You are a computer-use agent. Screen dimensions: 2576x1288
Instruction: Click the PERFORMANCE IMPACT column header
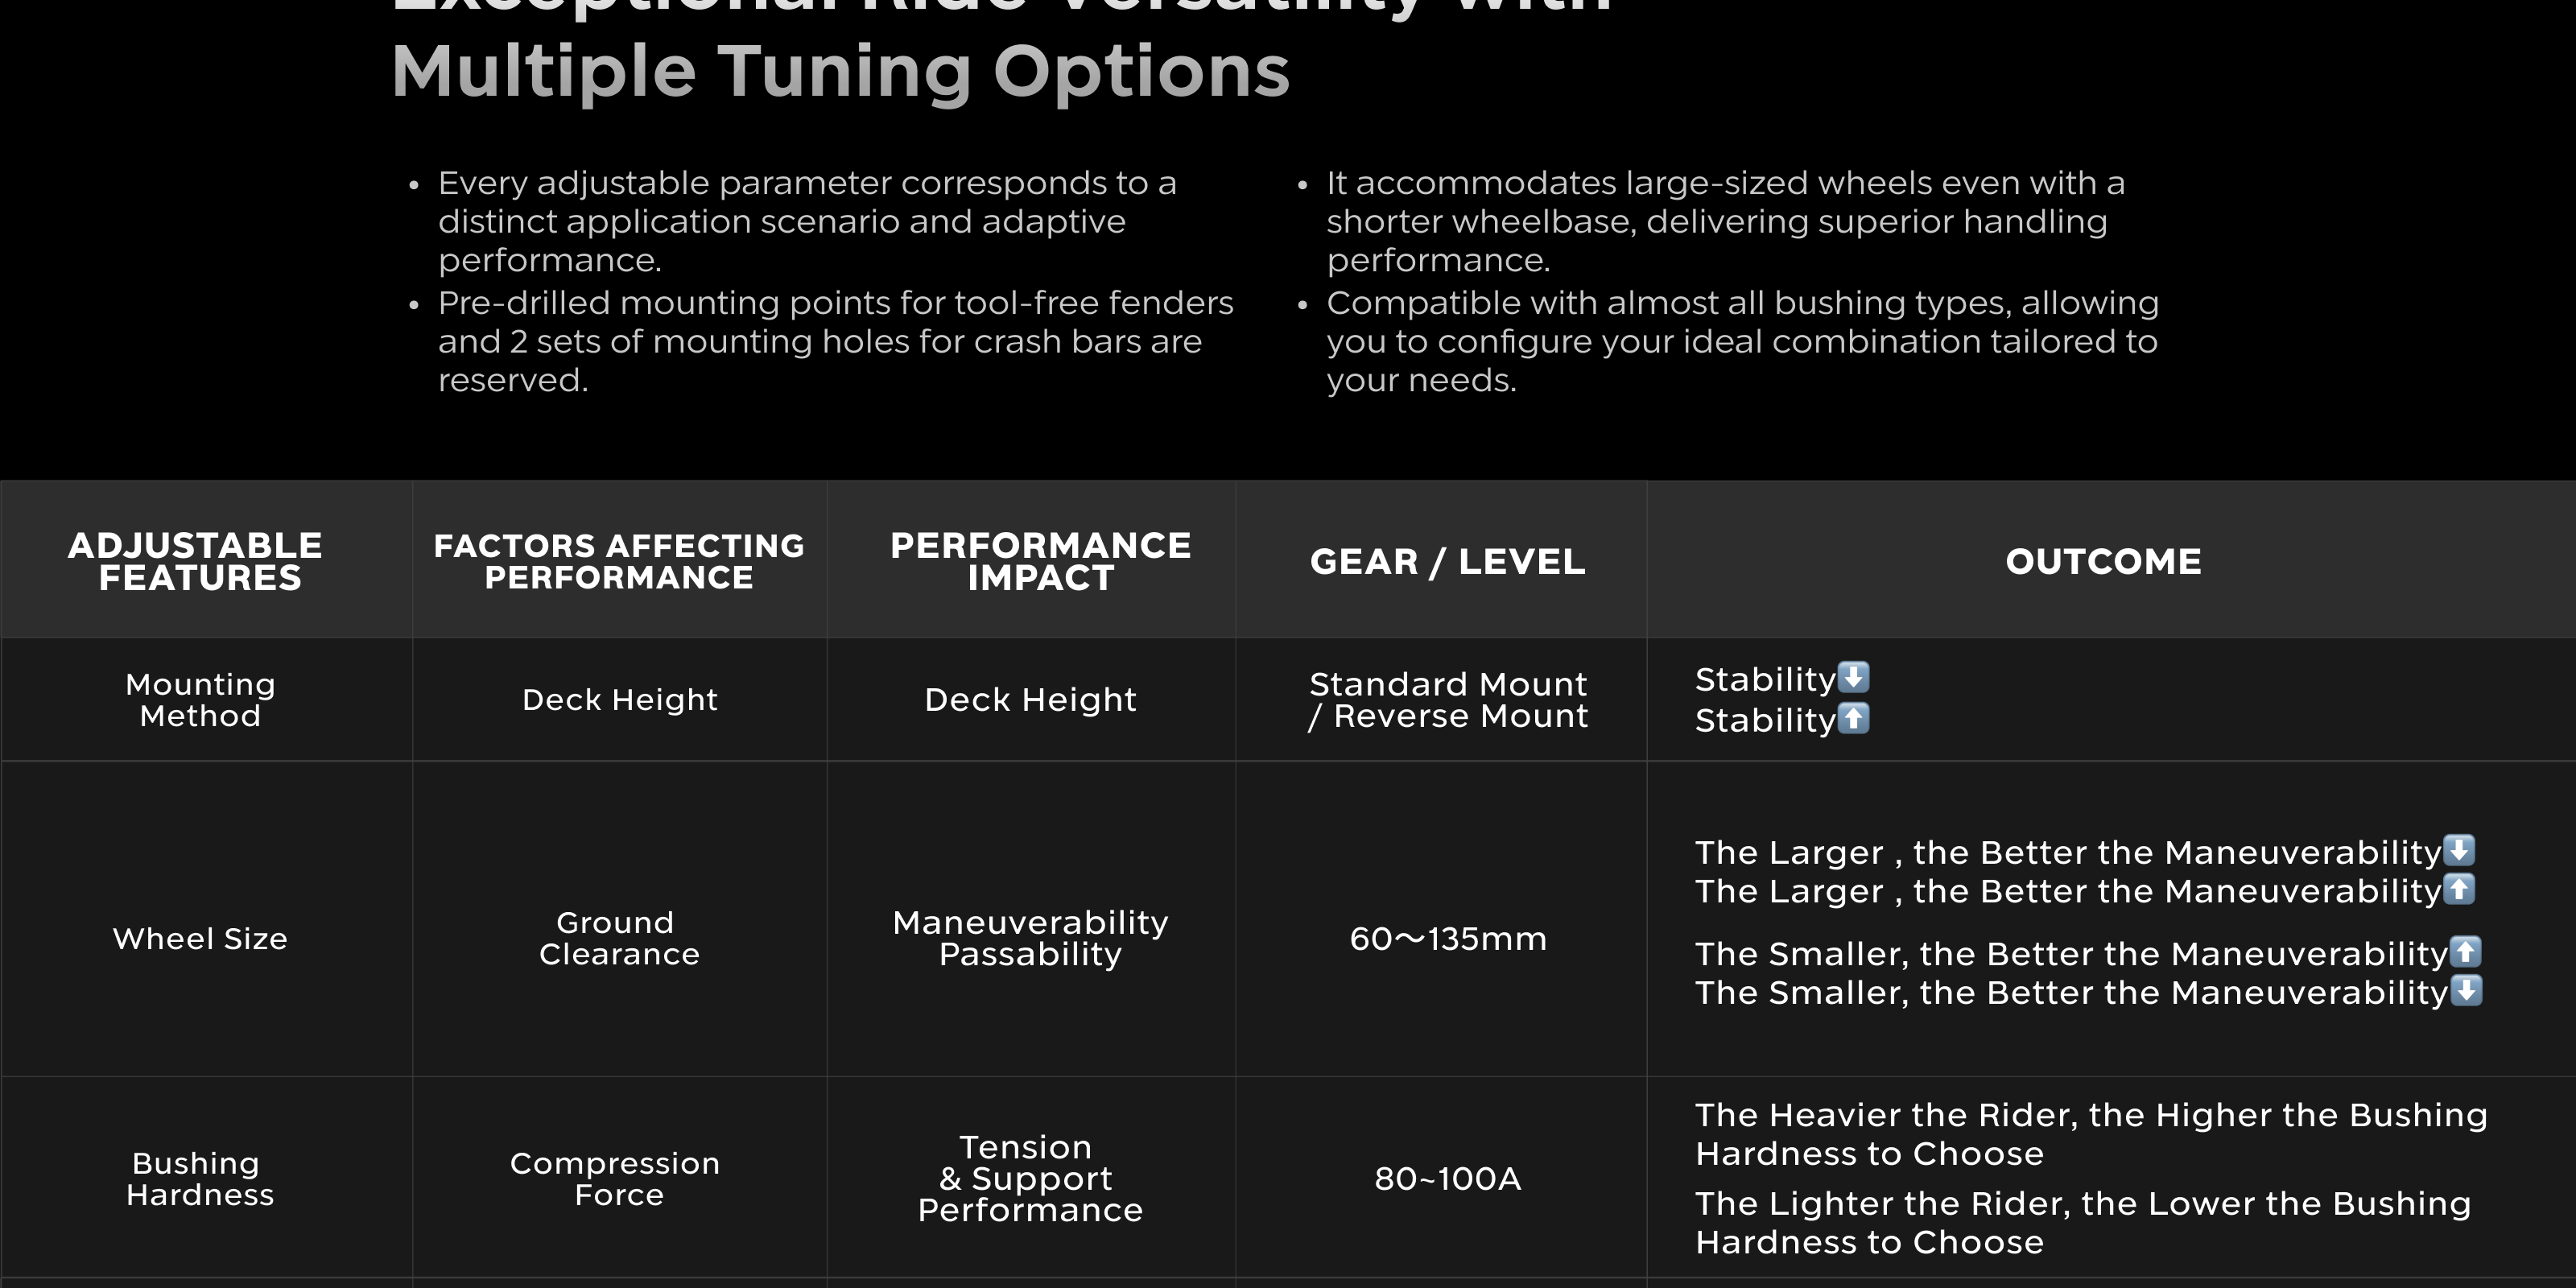click(x=1040, y=561)
